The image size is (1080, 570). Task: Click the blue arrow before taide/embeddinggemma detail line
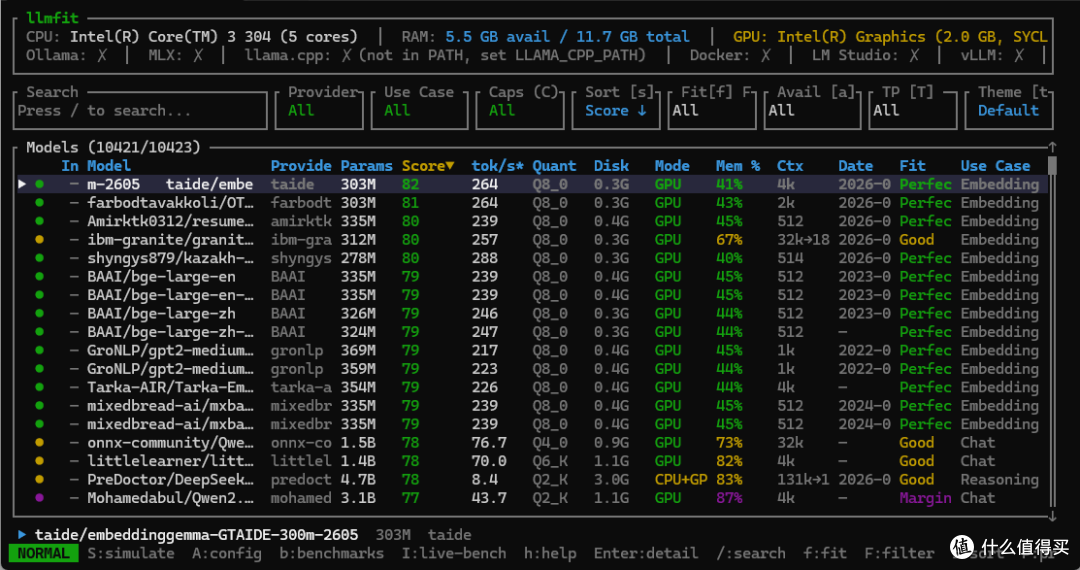[22, 534]
